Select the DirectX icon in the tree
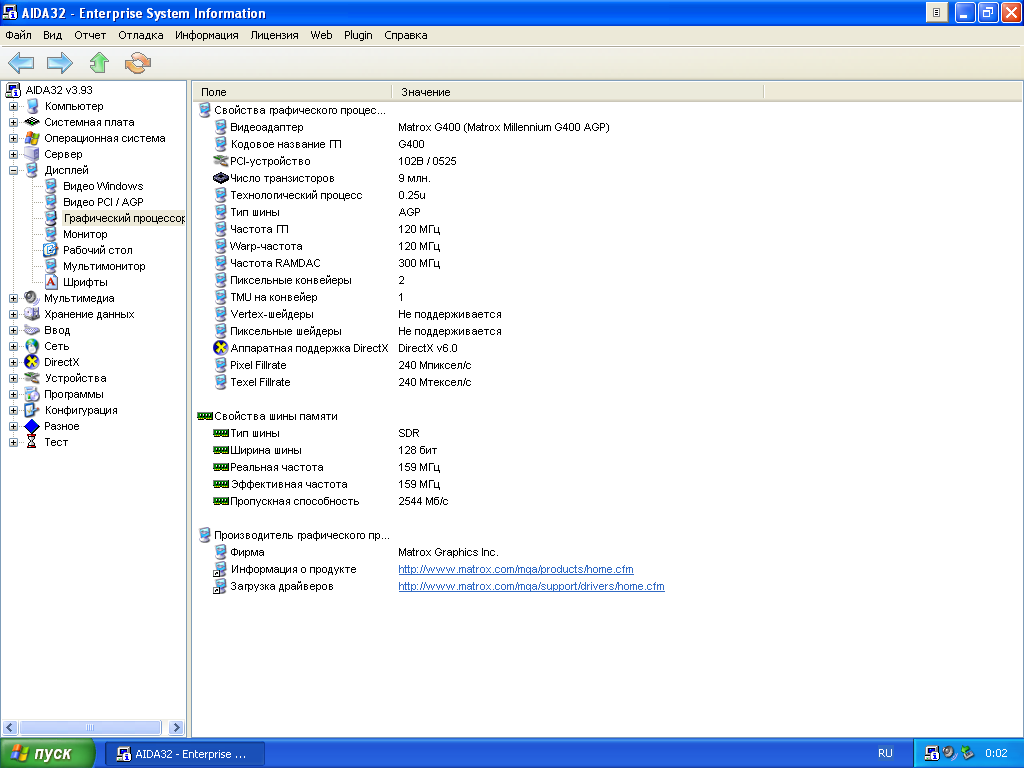 click(x=32, y=362)
